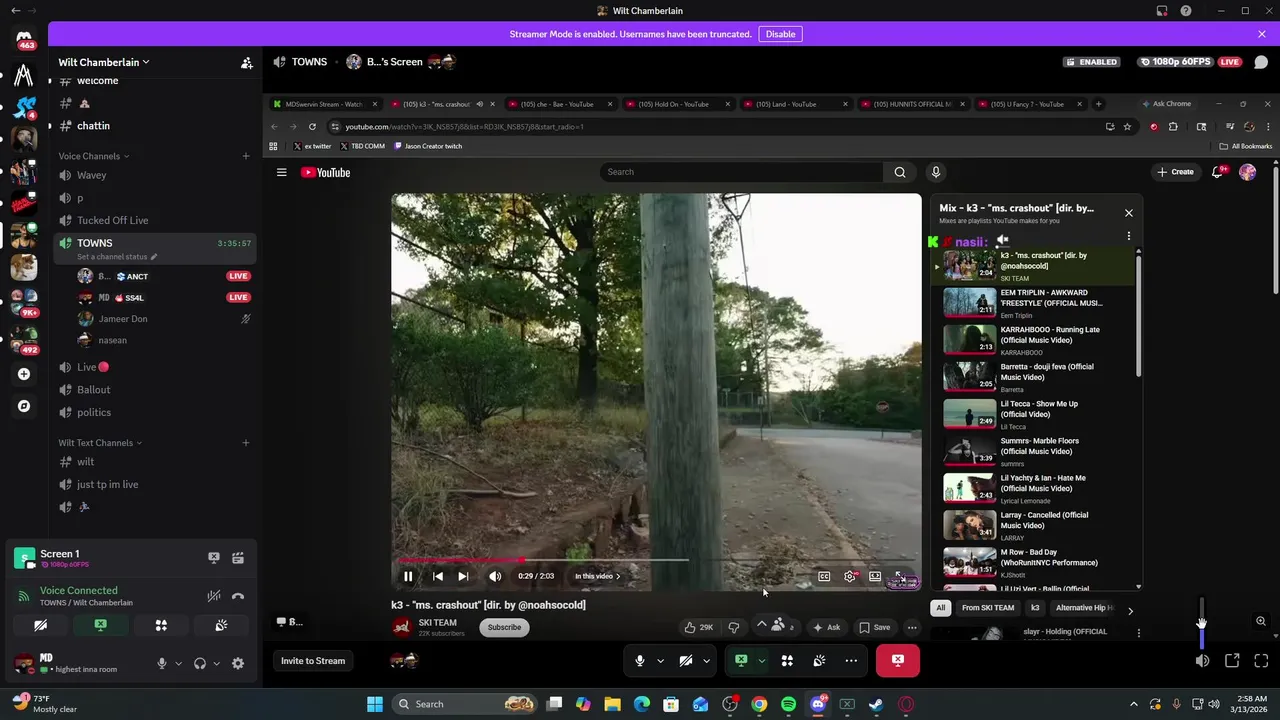Image resolution: width=1280 pixels, height=720 pixels.
Task: Click YouTube search magnifier button in stream
Action: pyautogui.click(x=900, y=172)
